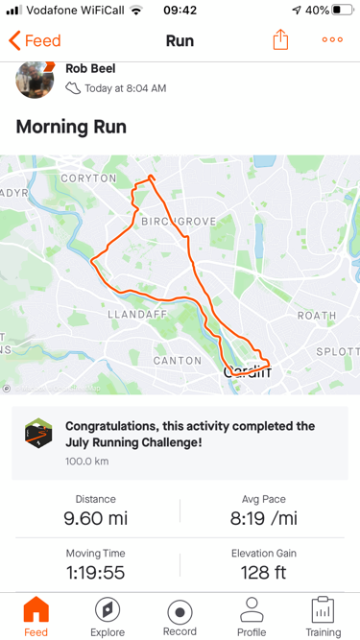Viewport: 360px width, 640px height.
Task: Open the July Running Challenge congratulations card
Action: [x=180, y=443]
